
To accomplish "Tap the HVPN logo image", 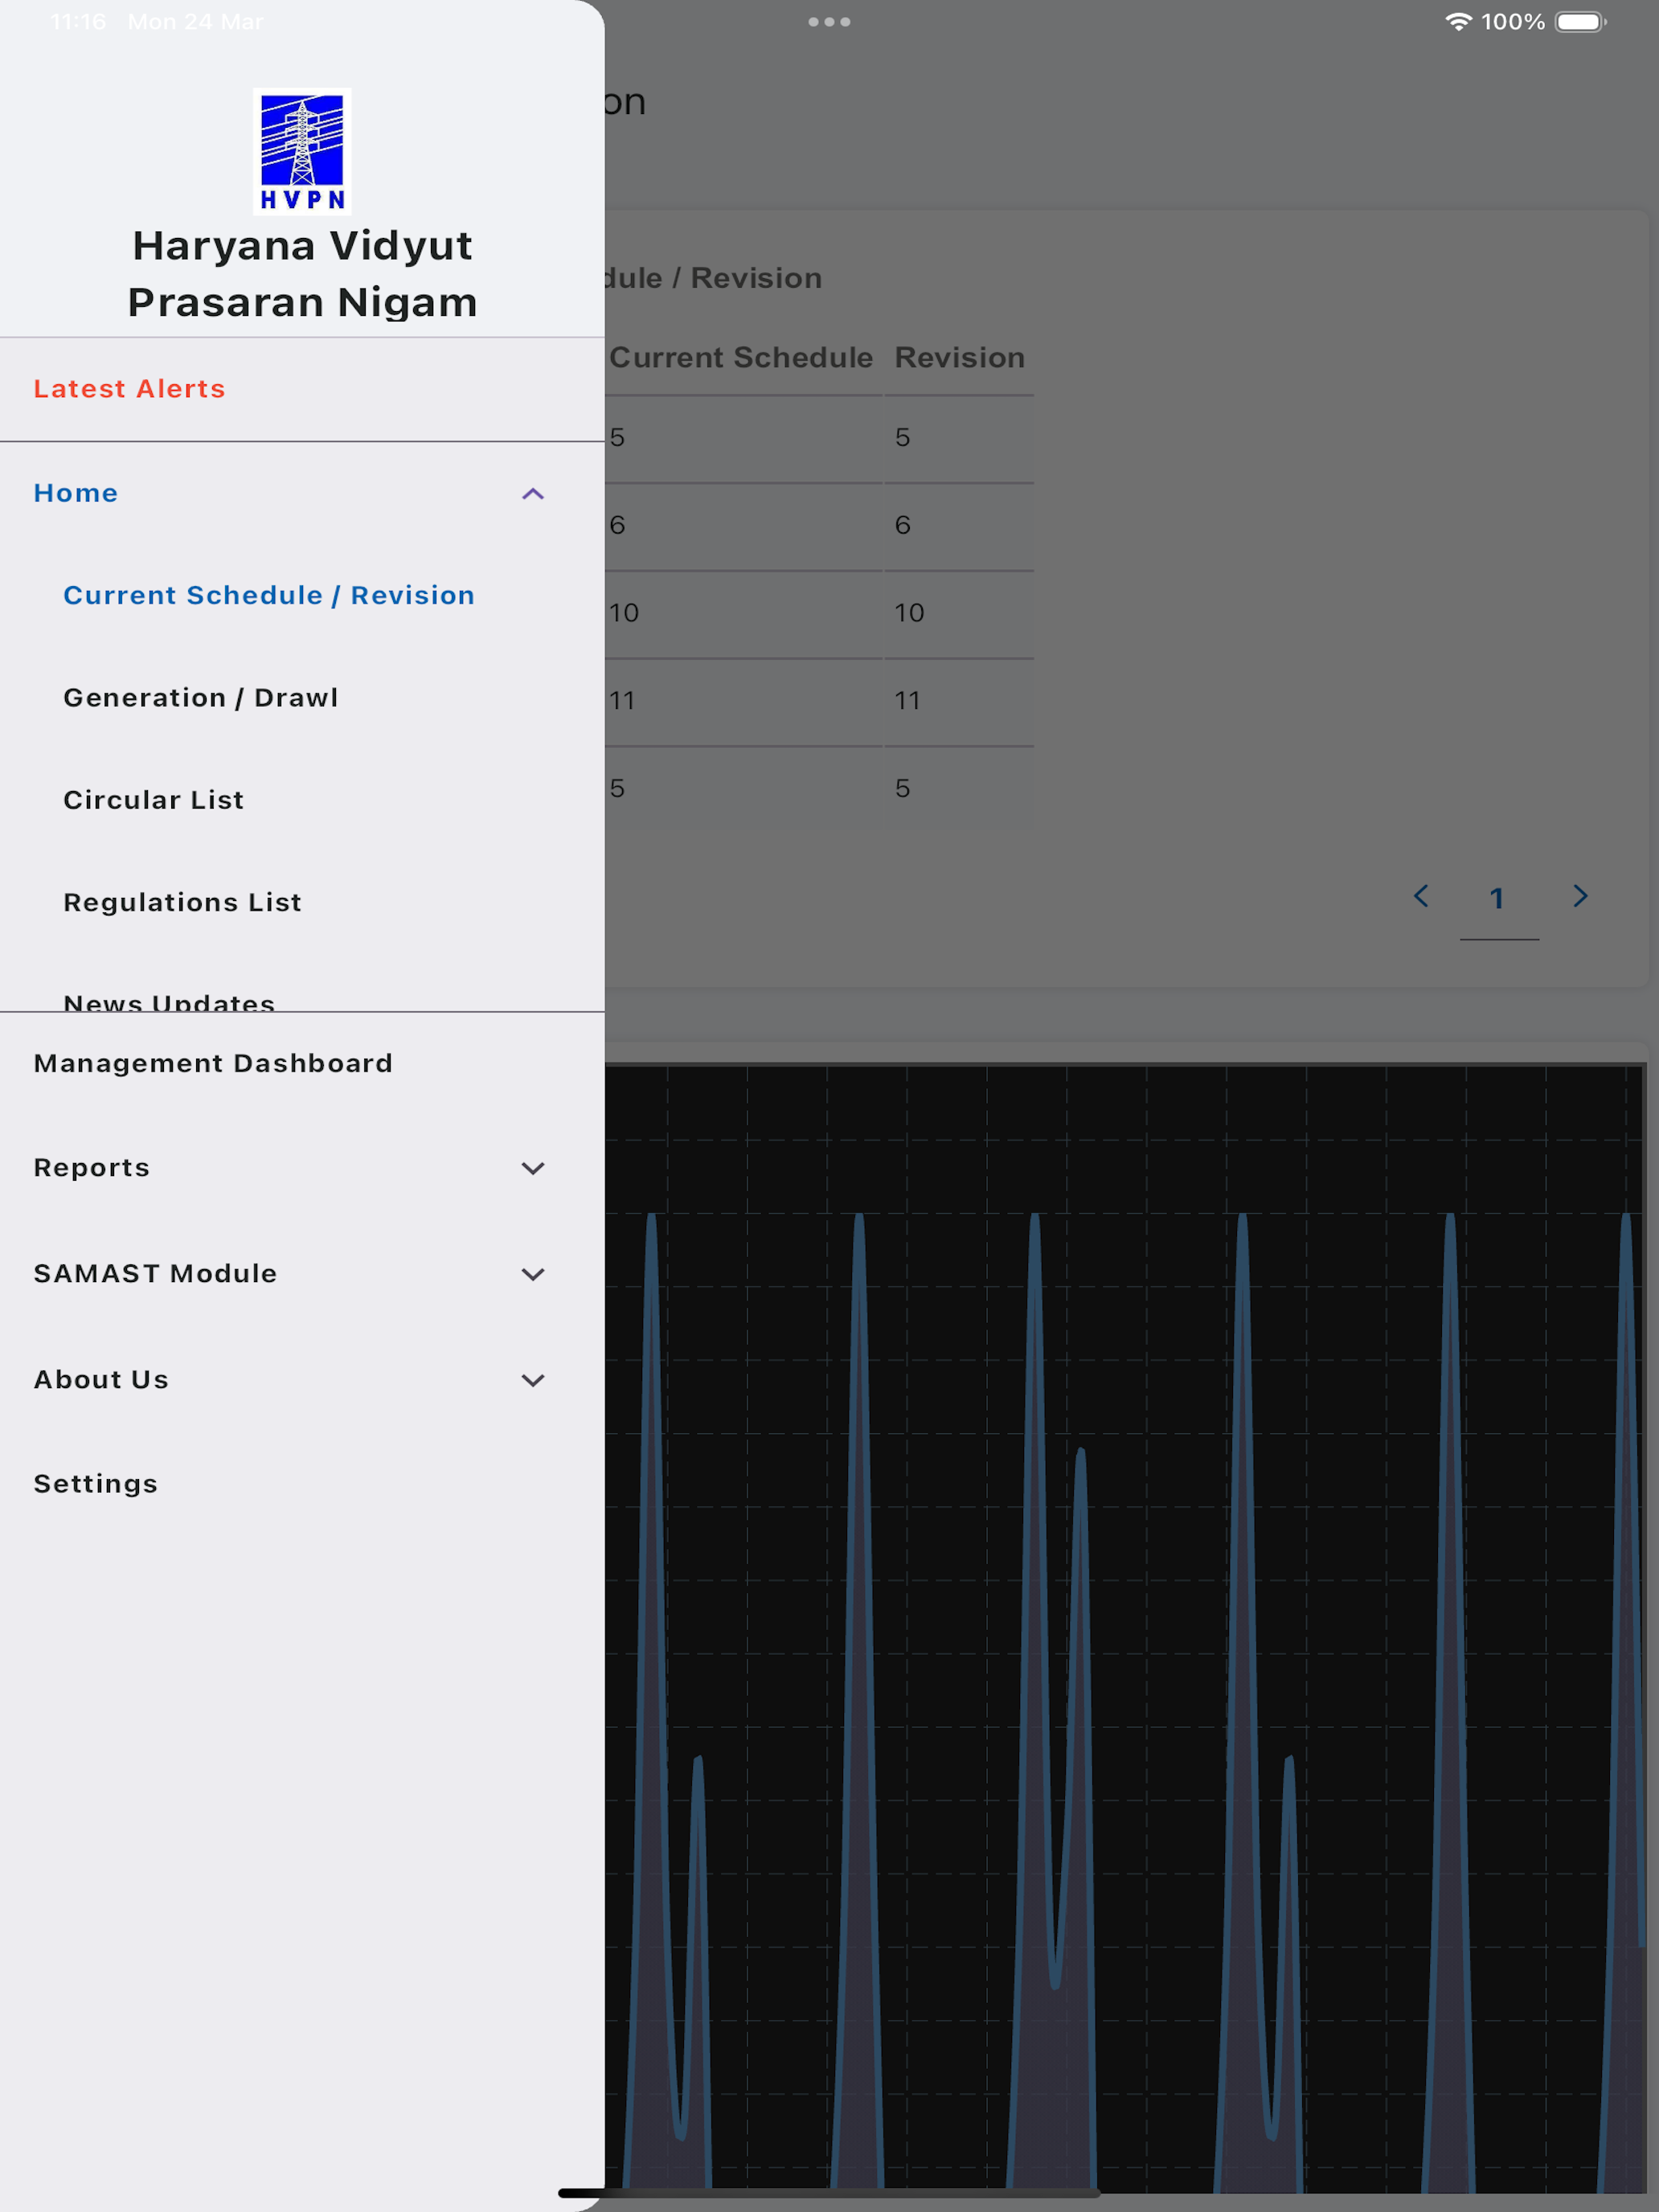I will point(302,151).
